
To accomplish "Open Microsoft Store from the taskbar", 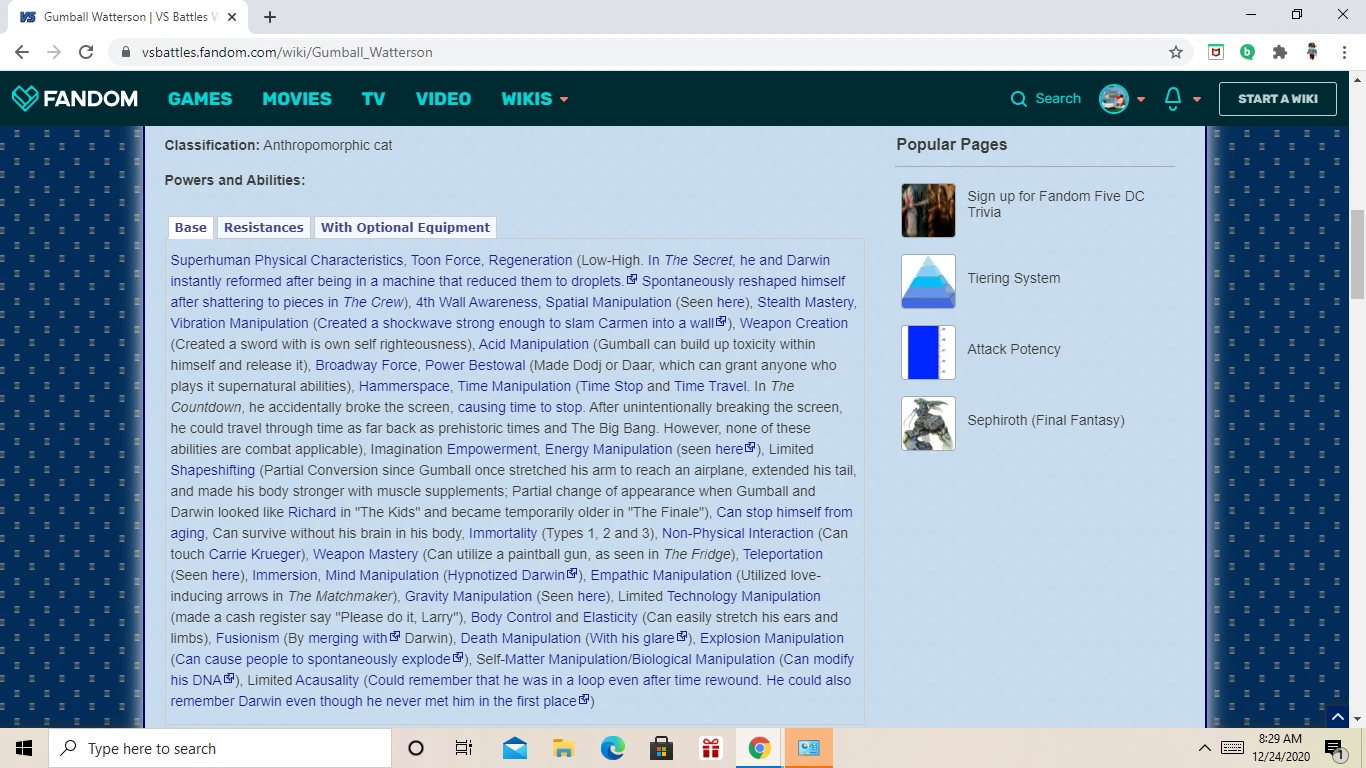I will point(661,748).
